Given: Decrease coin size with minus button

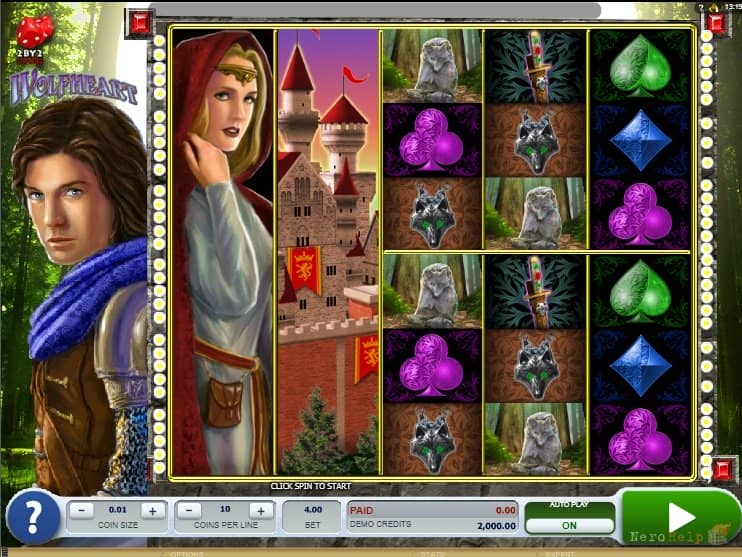Looking at the screenshot, I should pos(81,511).
